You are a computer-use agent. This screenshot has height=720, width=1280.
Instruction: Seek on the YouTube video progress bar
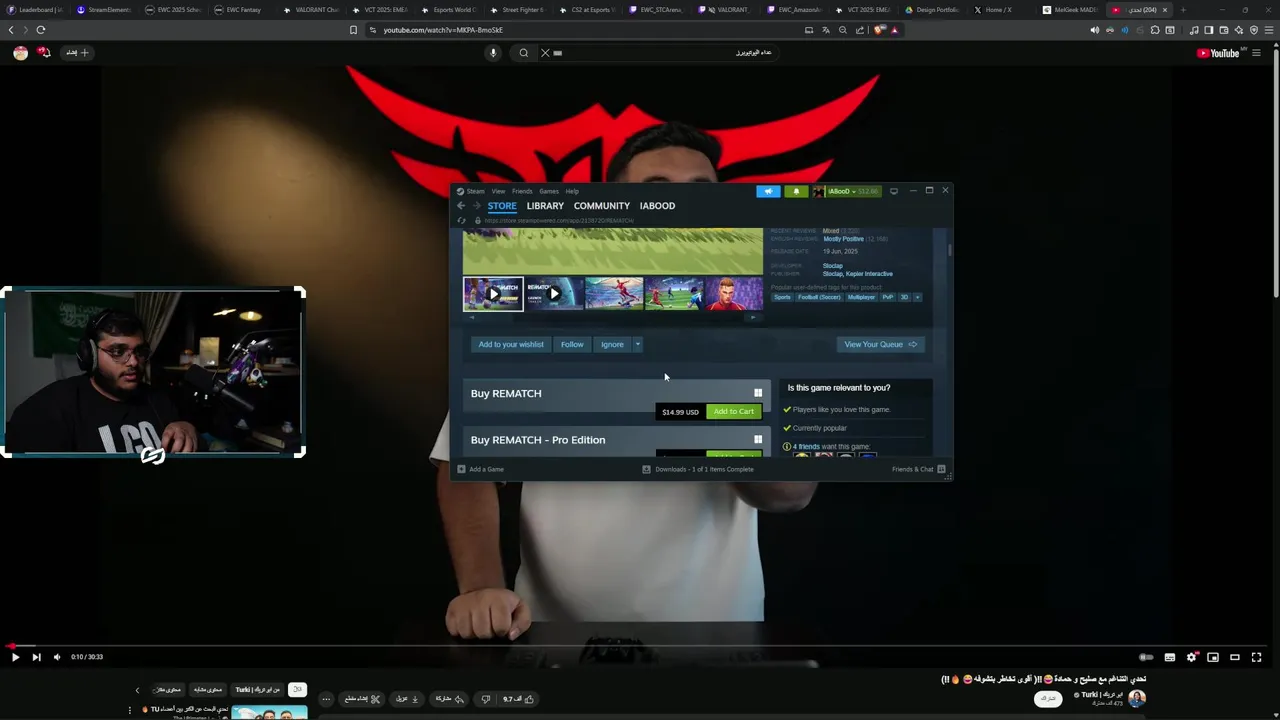click(x=640, y=646)
